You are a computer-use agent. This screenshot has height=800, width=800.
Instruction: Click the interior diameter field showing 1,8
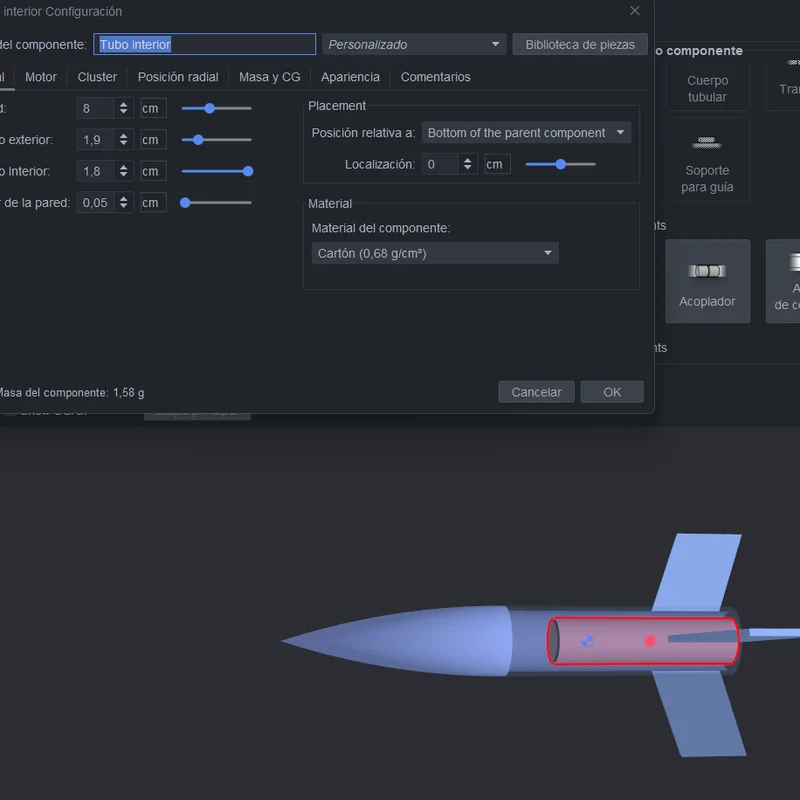[95, 171]
